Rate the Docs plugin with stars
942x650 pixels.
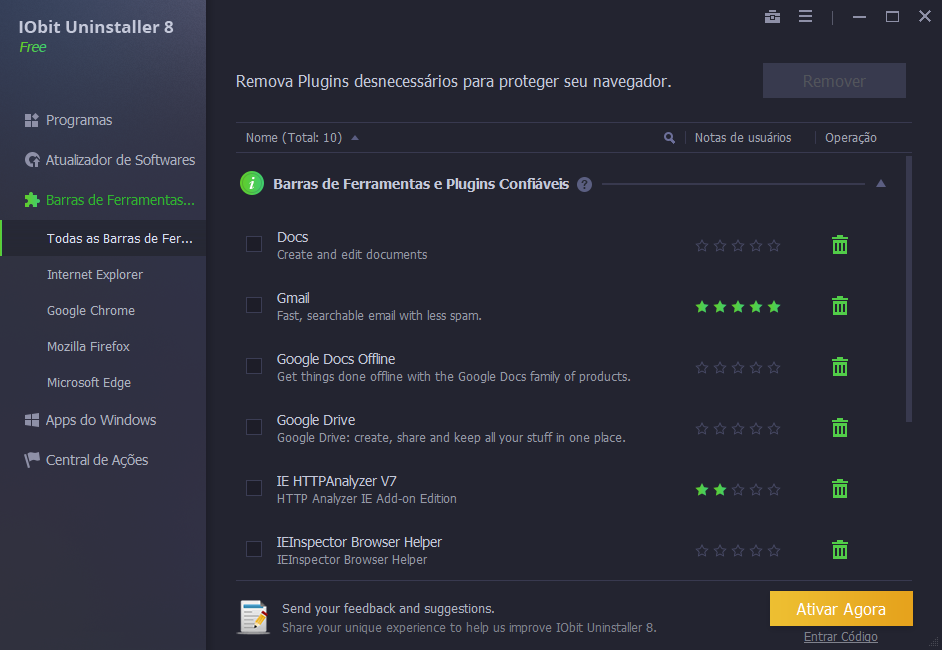[x=738, y=246]
